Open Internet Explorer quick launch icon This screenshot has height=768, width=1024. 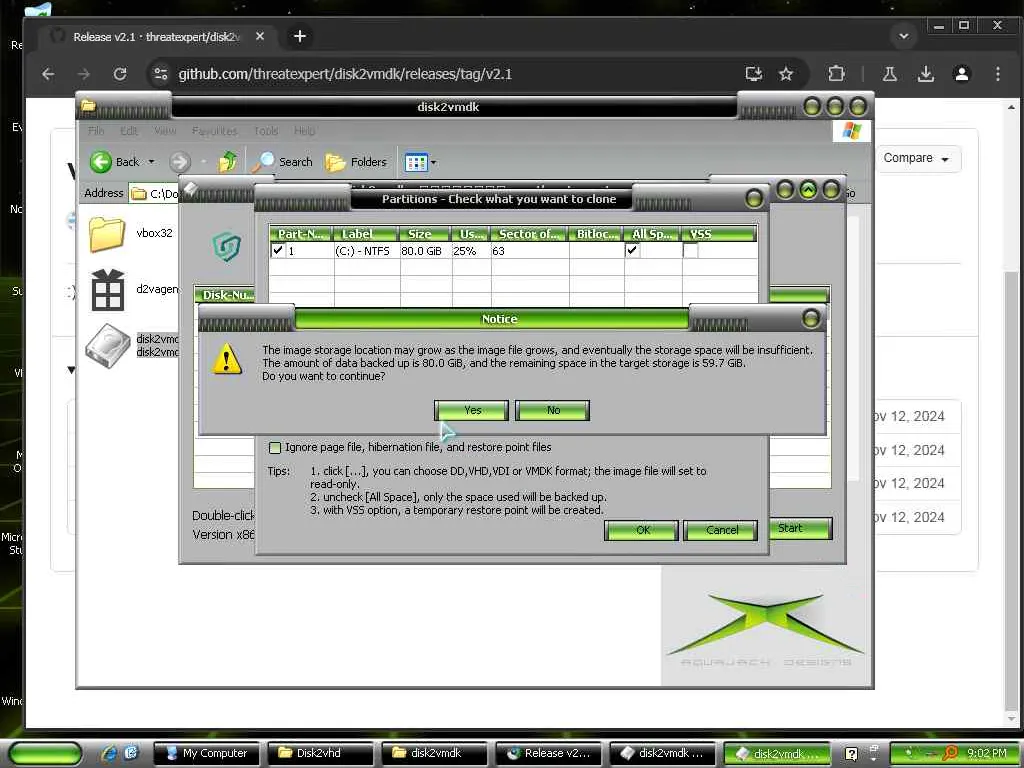pos(108,753)
